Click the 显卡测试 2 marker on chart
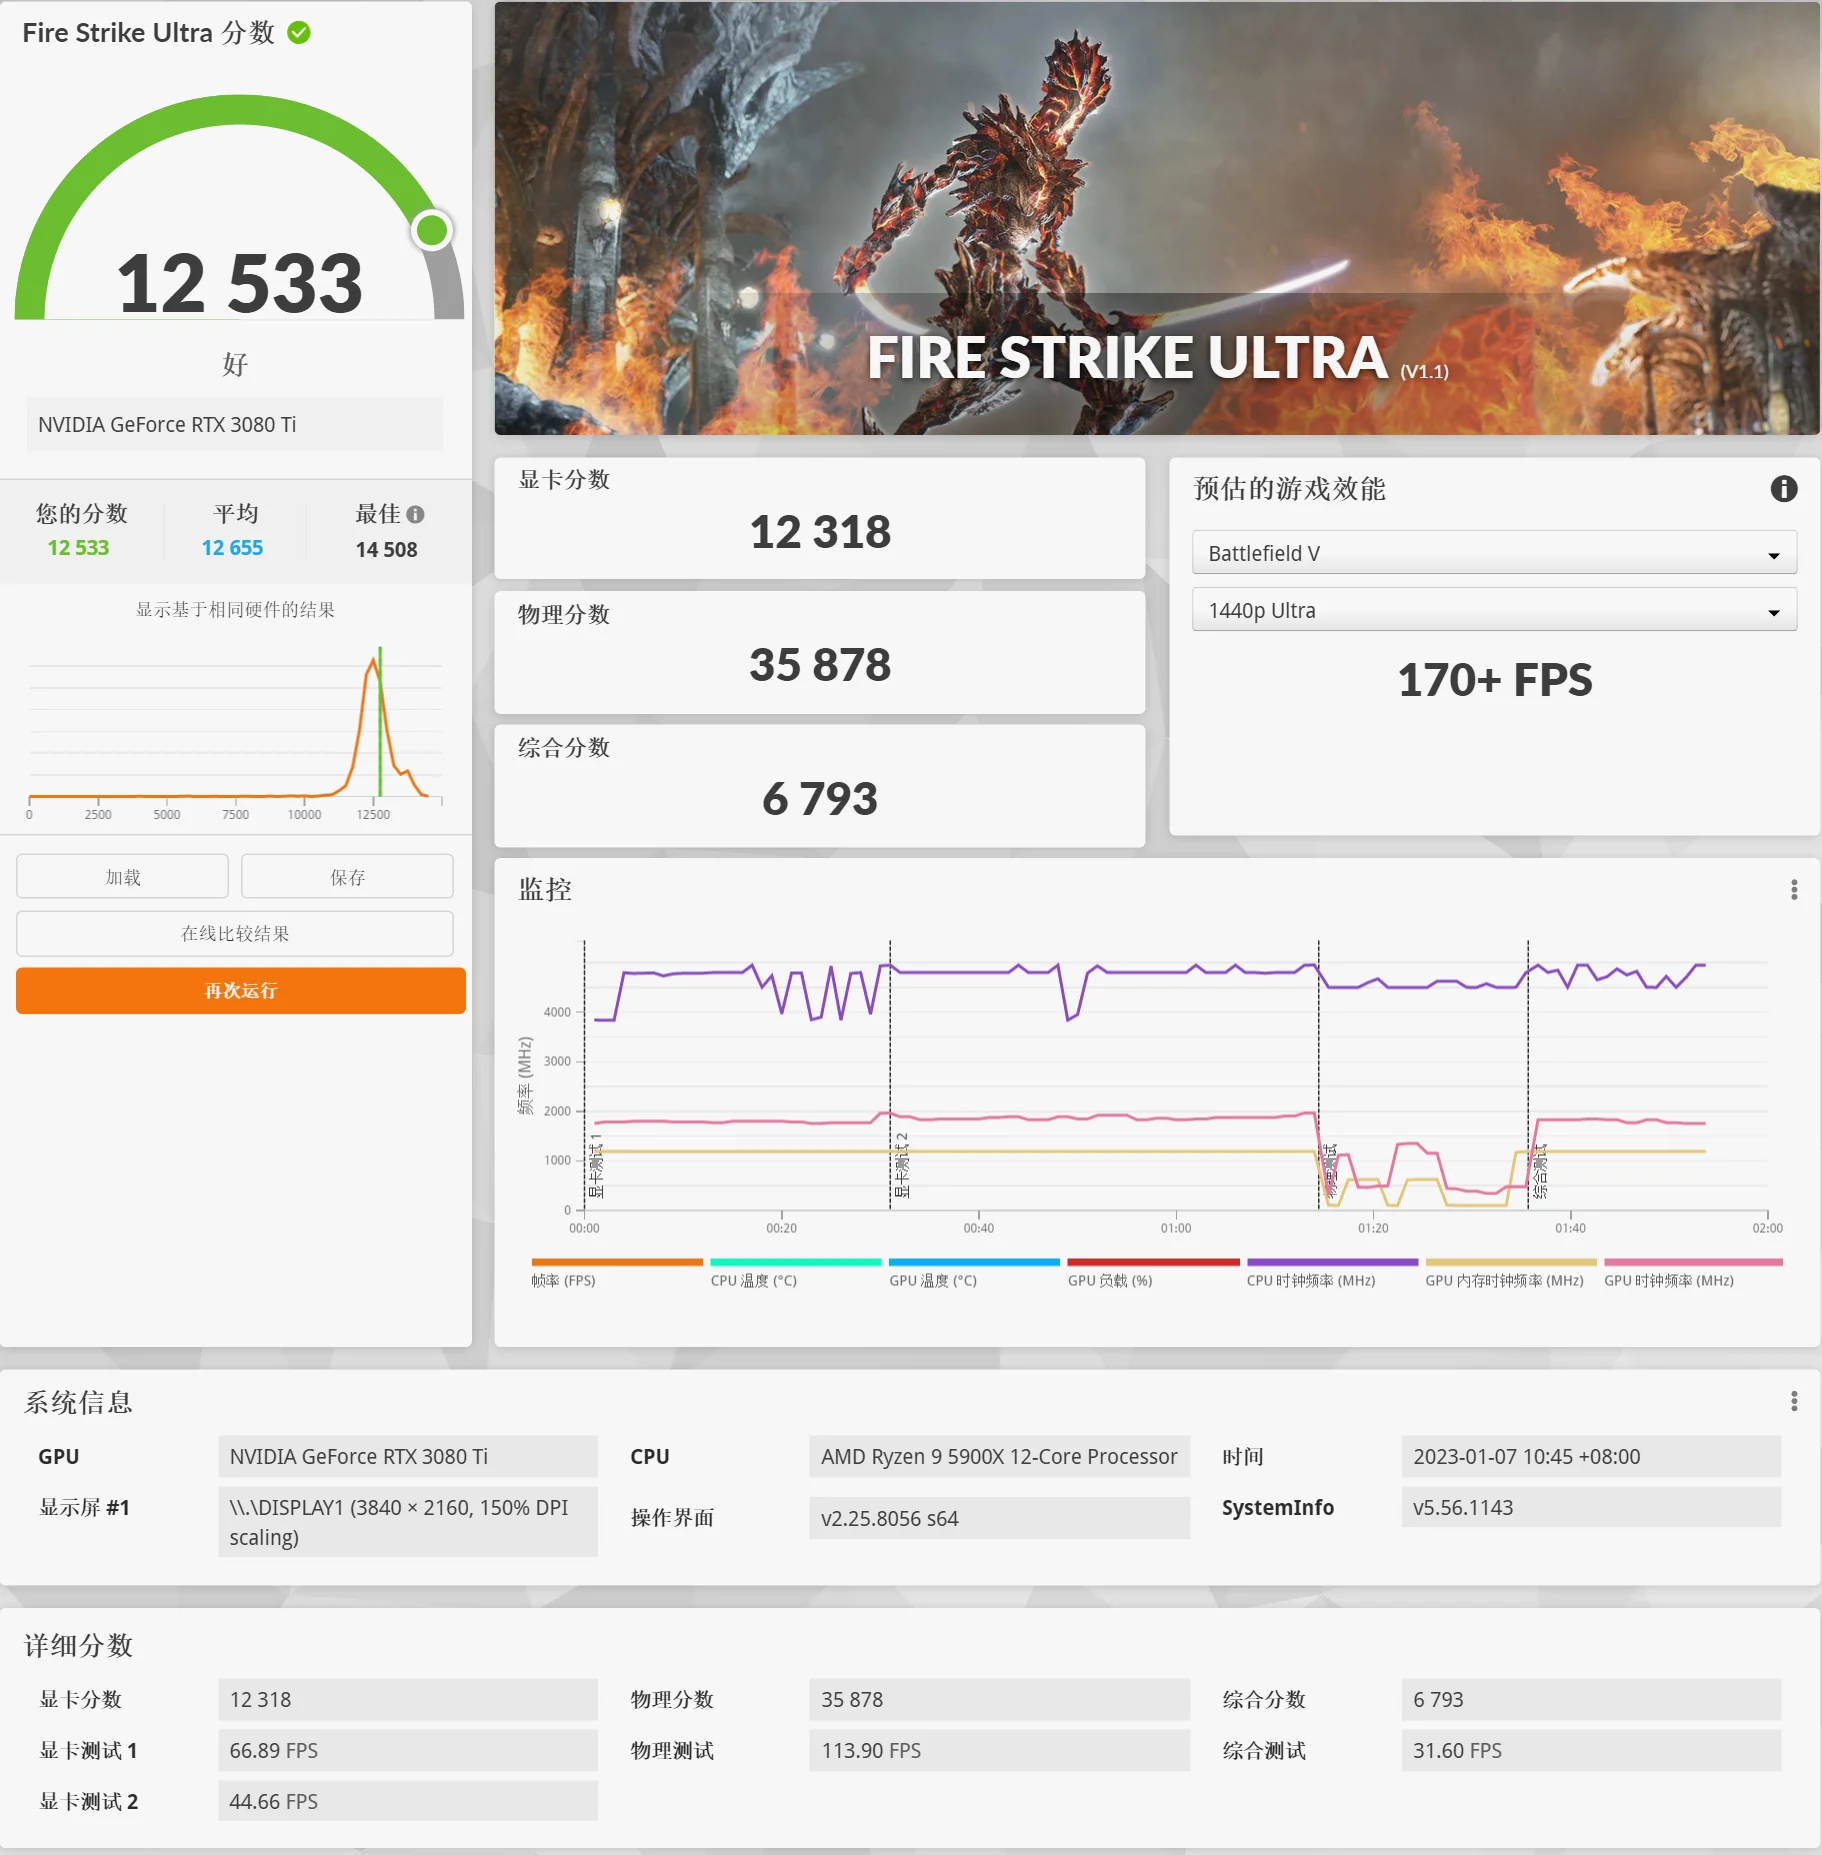 [902, 1165]
